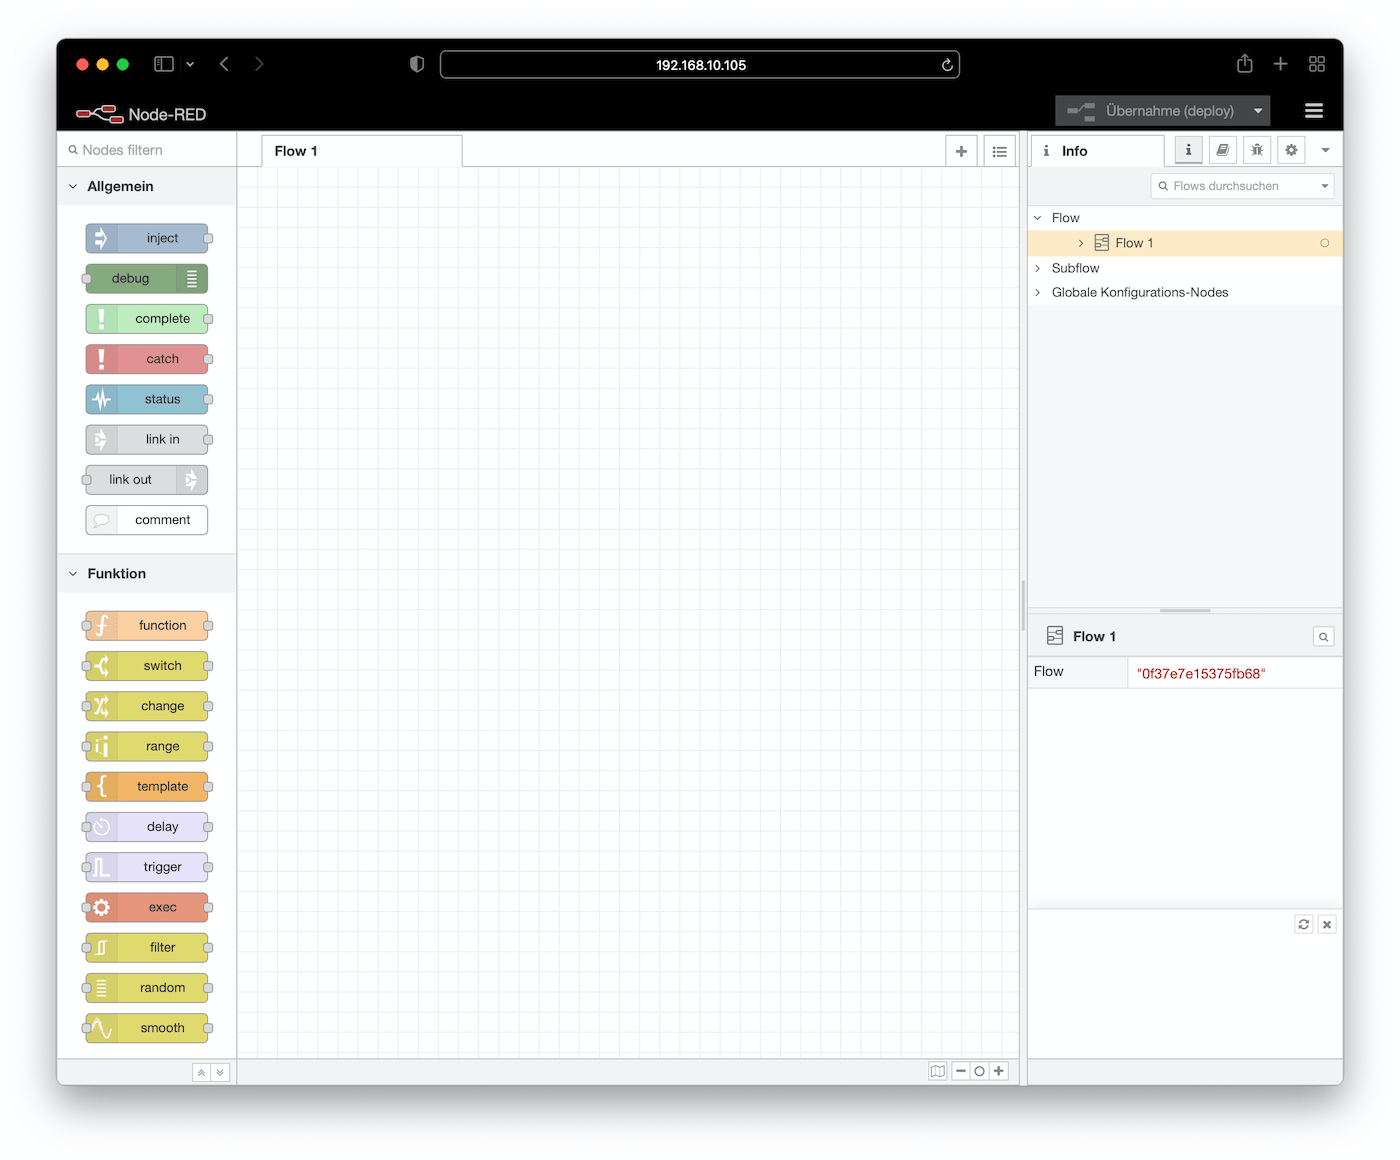Screen dimensions: 1400x1160
Task: Refresh the tips box
Action: (1304, 925)
